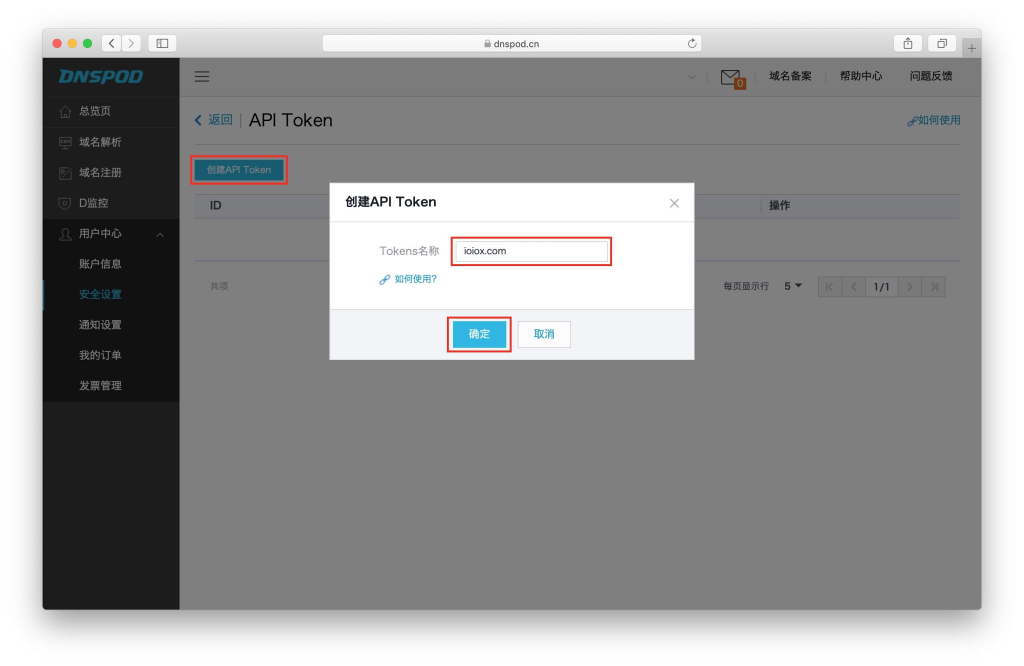Click the hamburger menu icon top left

tap(201, 76)
